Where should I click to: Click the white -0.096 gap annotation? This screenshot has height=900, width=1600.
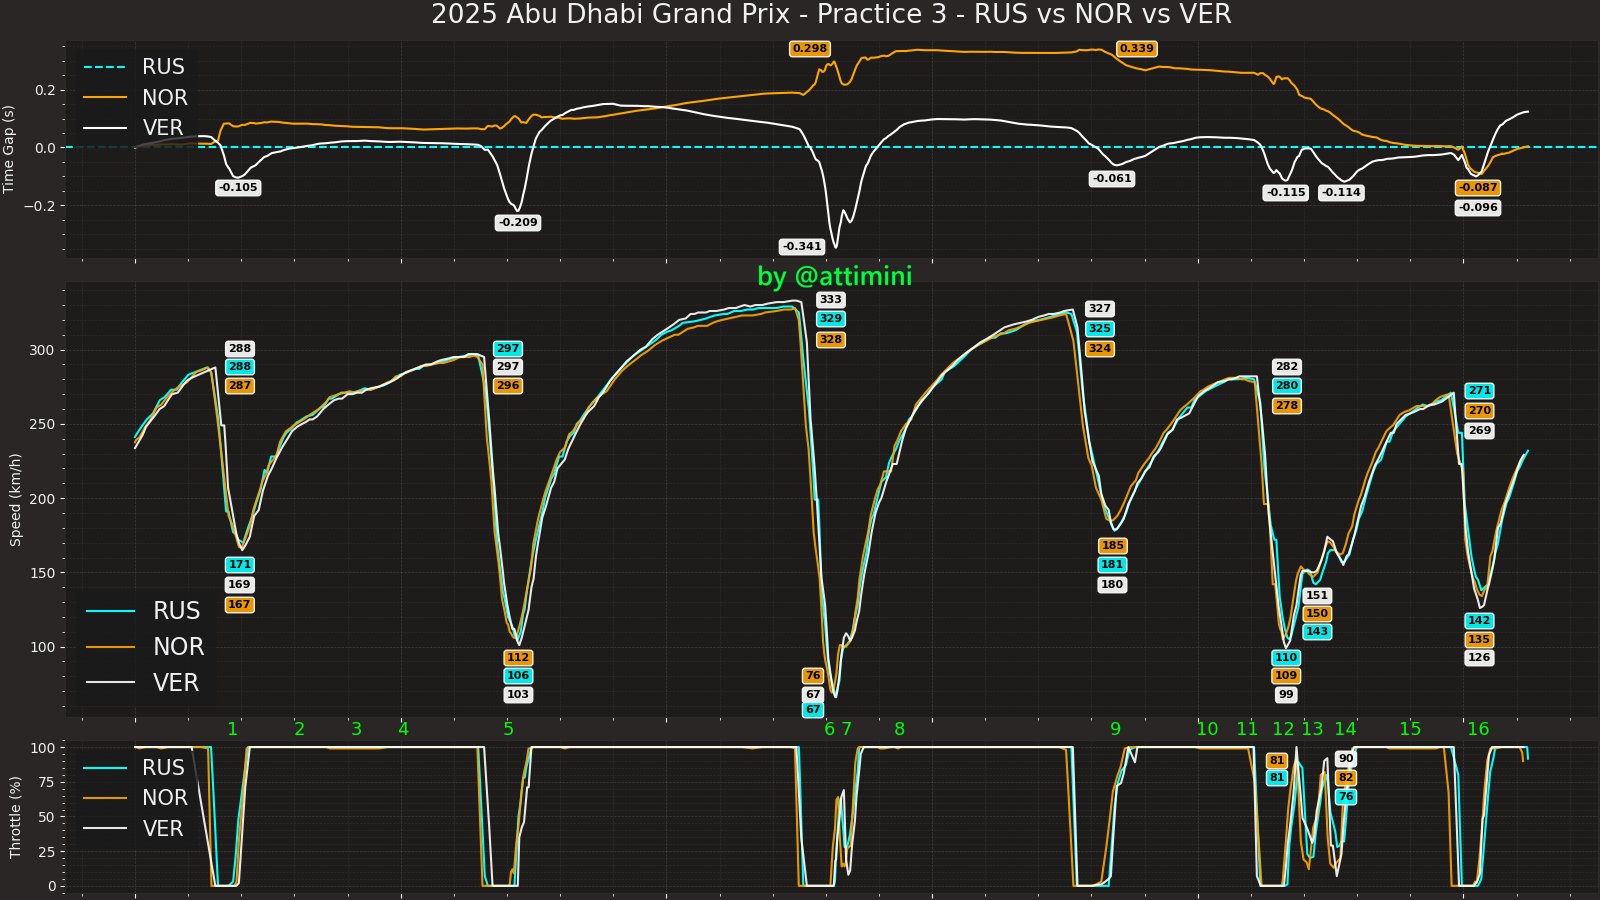coord(1478,208)
